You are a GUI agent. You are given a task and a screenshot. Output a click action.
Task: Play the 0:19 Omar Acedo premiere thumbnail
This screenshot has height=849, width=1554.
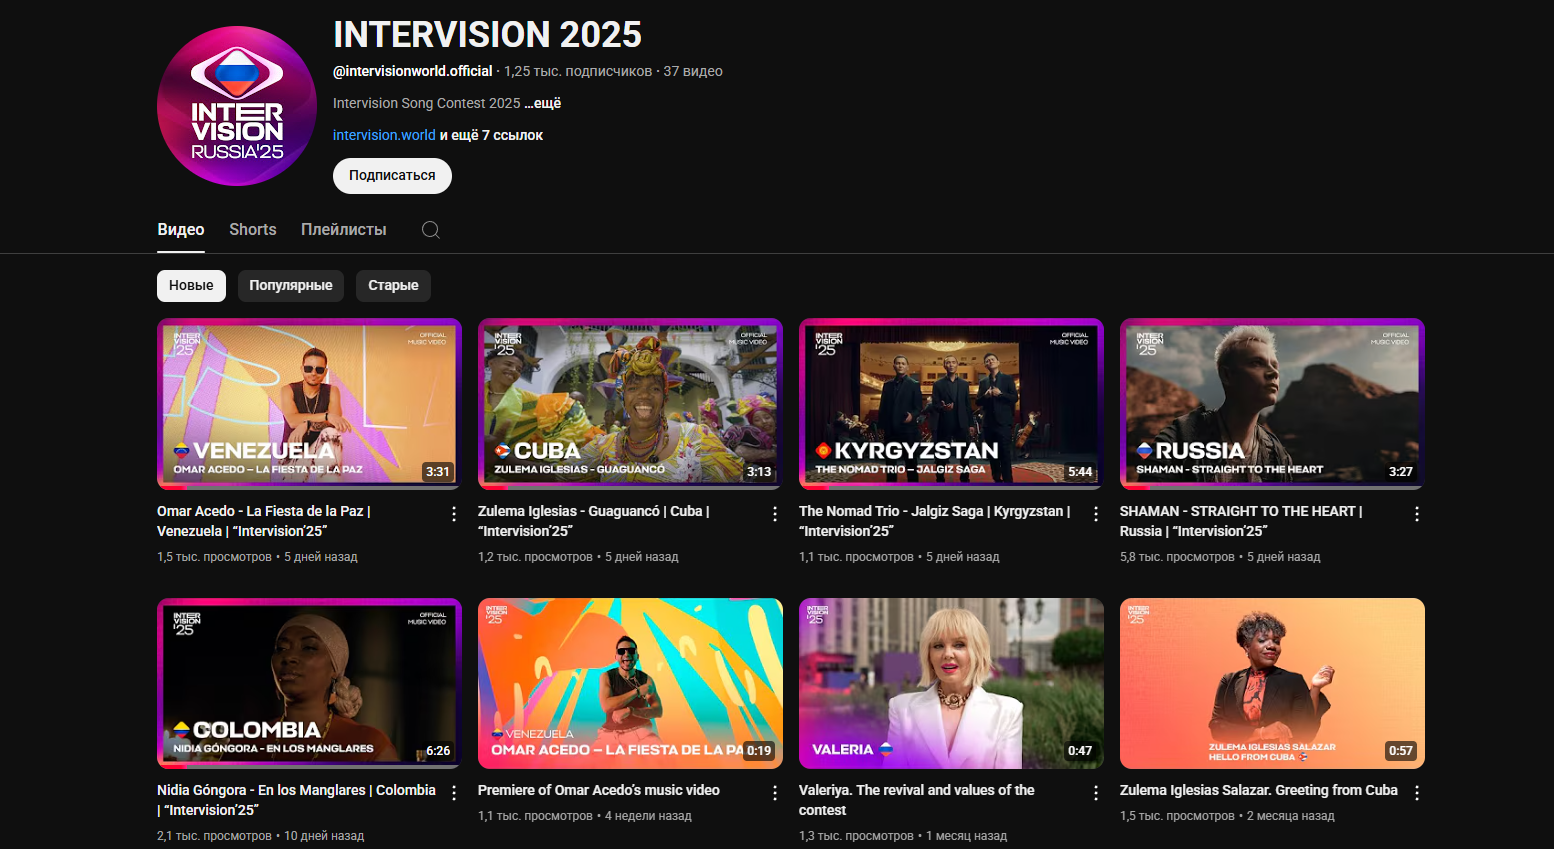(630, 683)
